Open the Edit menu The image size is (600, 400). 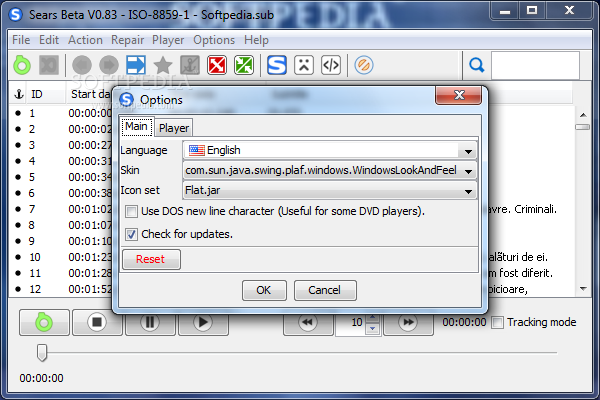click(49, 40)
